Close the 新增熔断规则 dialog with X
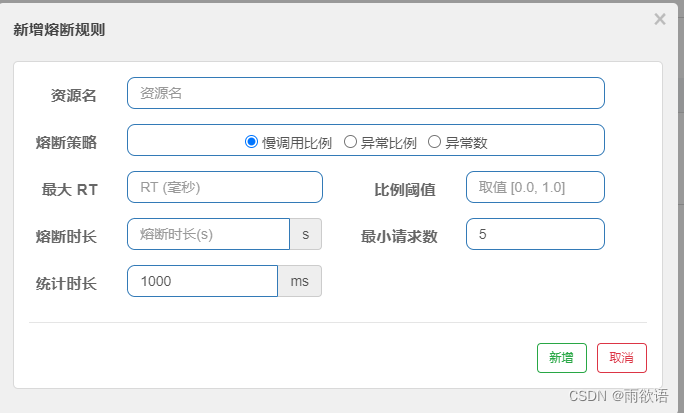684x413 pixels. (660, 19)
